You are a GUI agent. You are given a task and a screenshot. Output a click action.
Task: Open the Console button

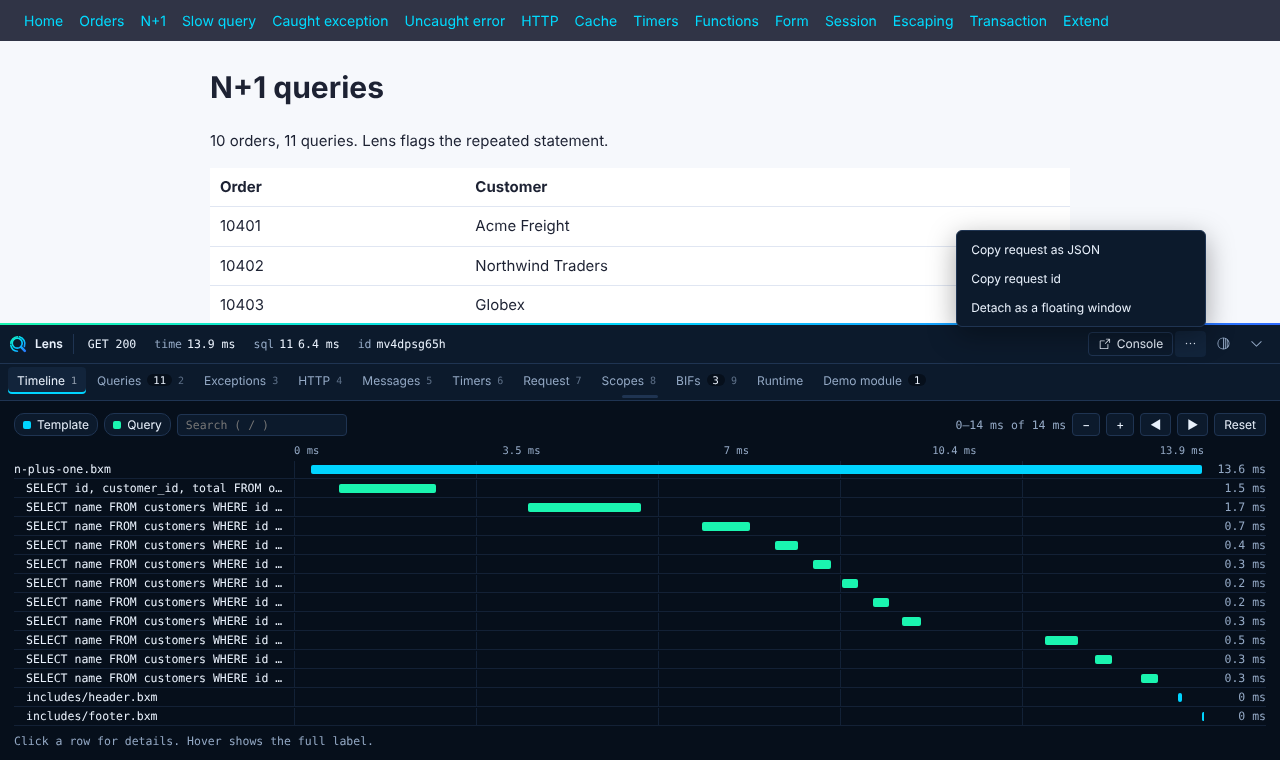1130,344
